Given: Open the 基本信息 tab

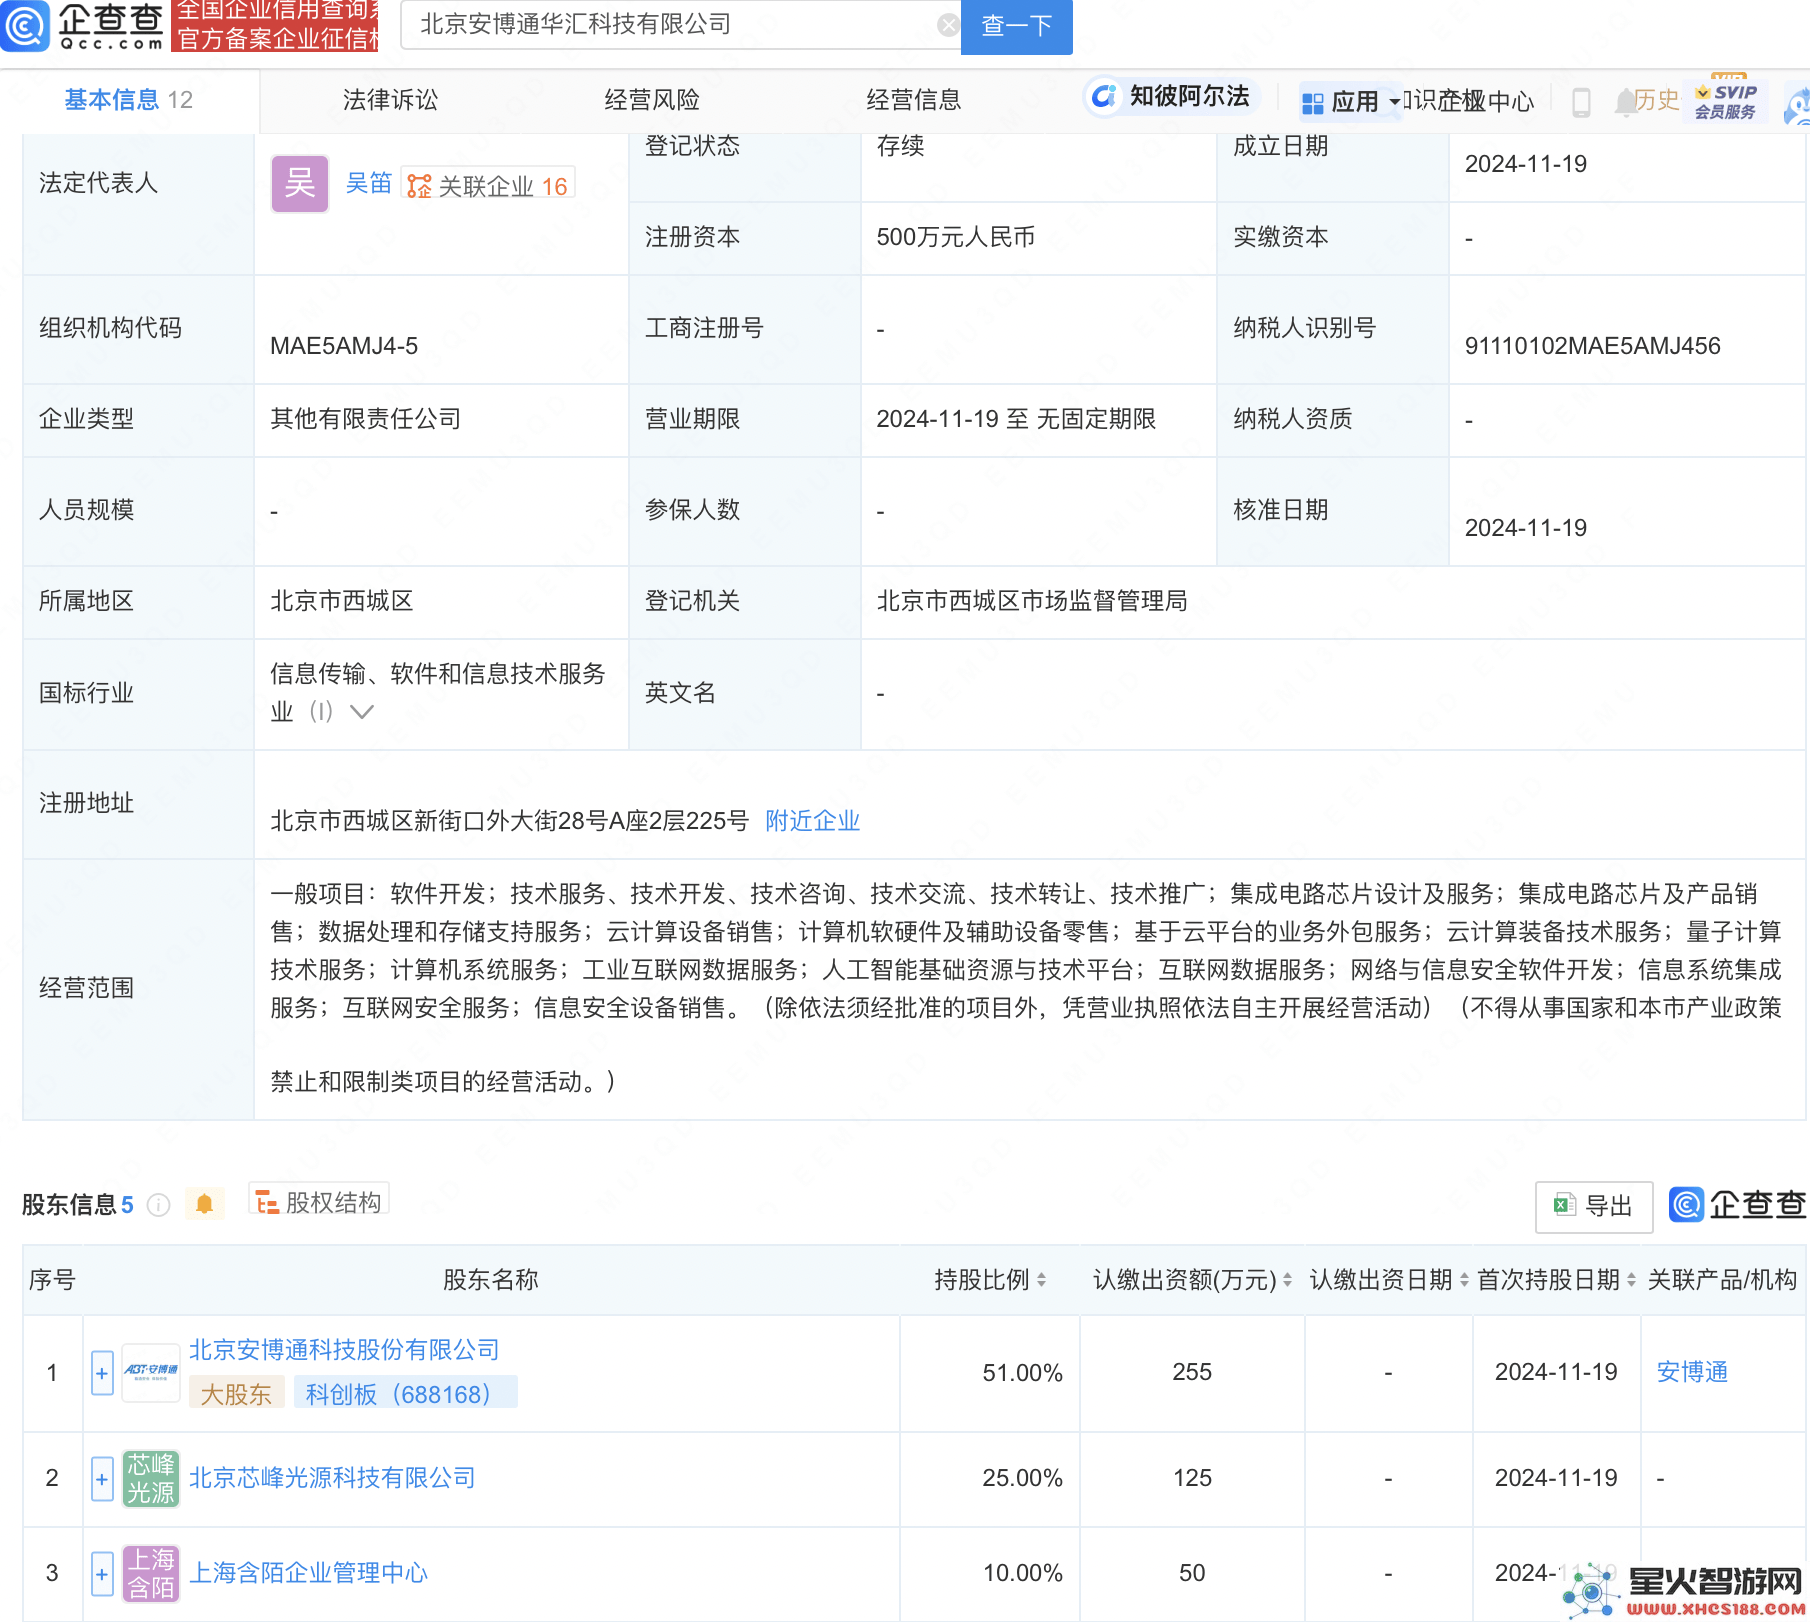Looking at the screenshot, I should [129, 100].
